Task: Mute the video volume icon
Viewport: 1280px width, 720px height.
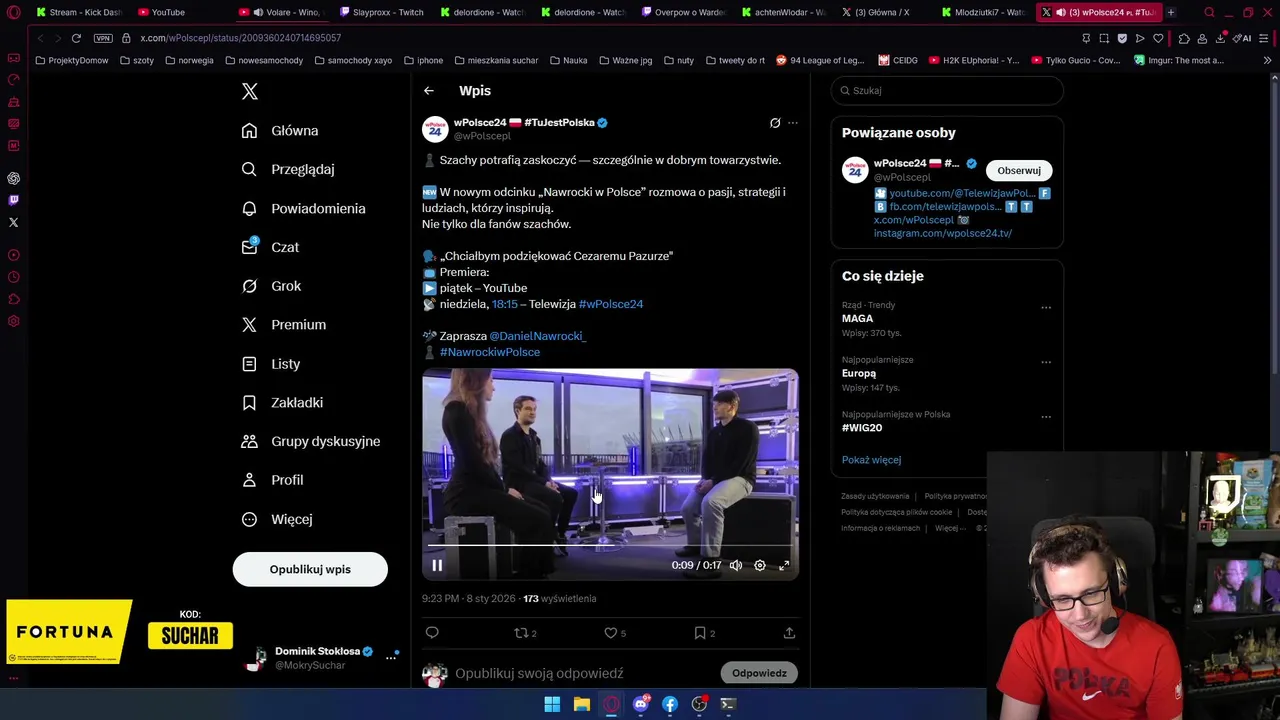Action: point(736,565)
